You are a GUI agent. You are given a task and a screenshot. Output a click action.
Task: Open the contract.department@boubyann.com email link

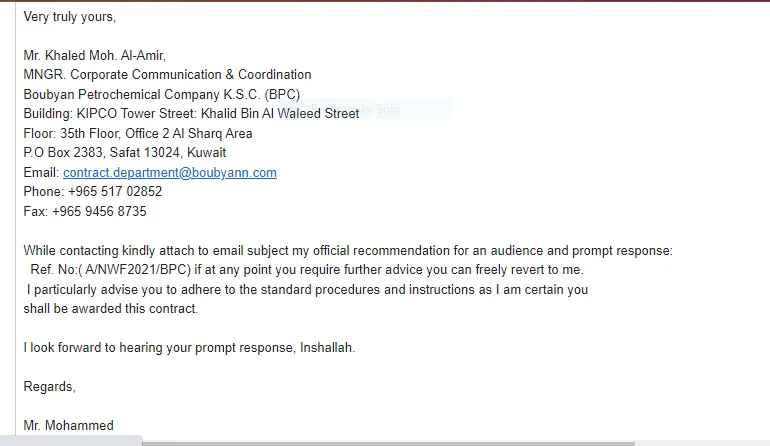point(170,173)
